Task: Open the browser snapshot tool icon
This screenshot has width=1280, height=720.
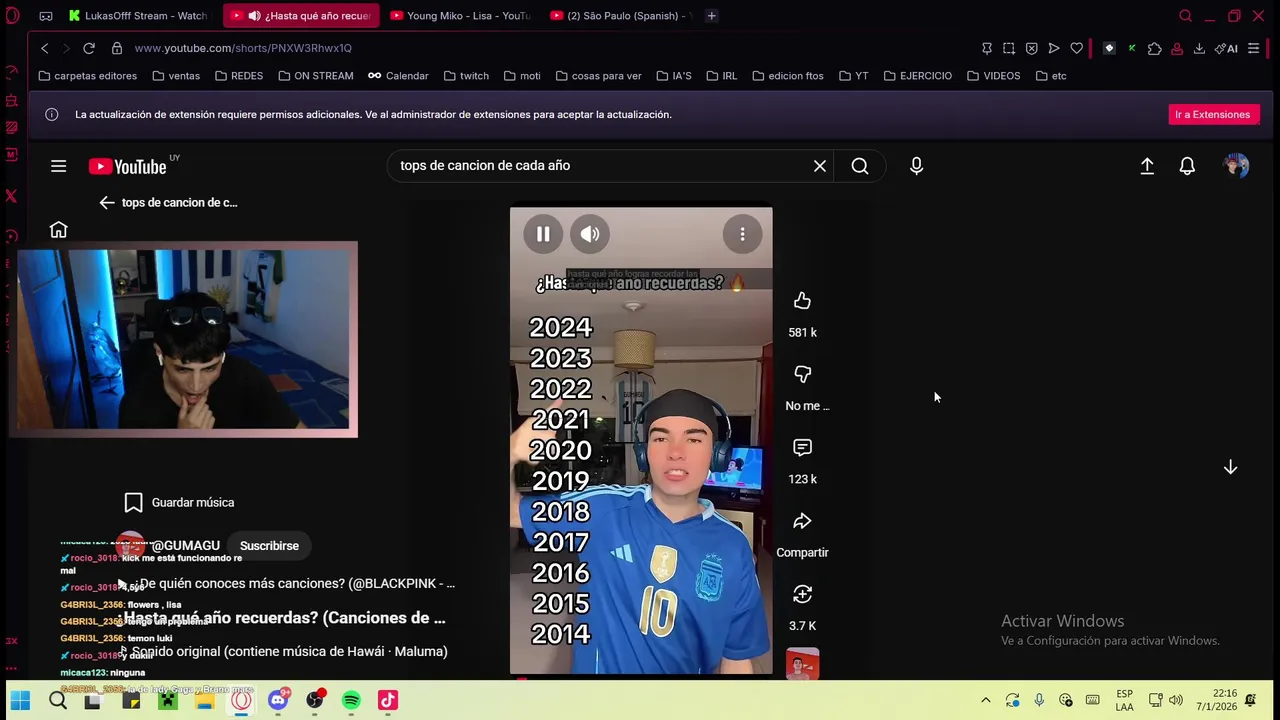Action: pyautogui.click(x=1009, y=48)
